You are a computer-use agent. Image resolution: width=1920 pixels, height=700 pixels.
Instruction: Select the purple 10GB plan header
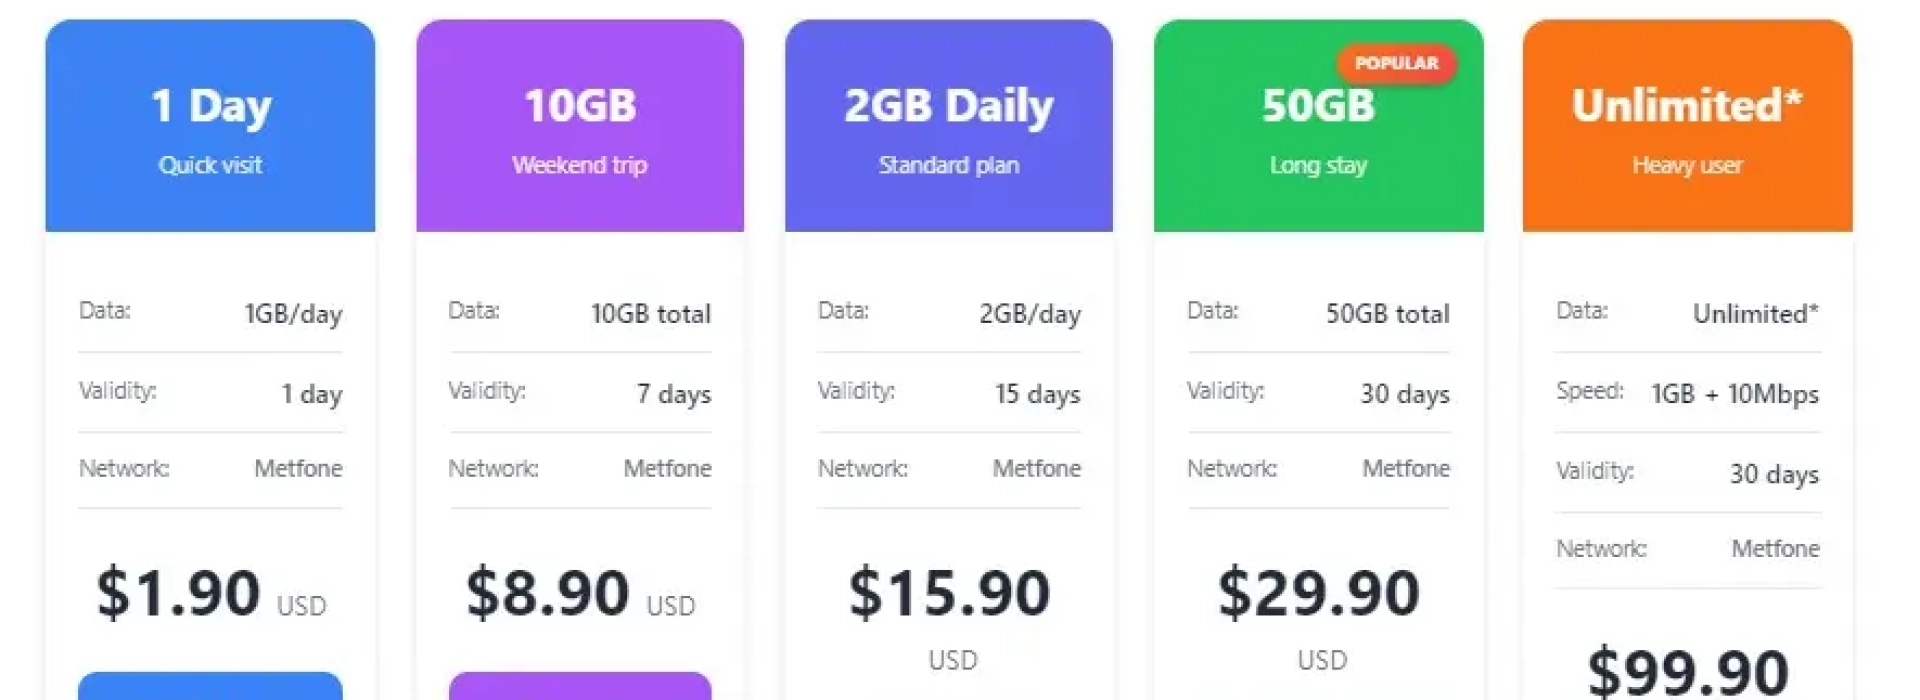pos(580,125)
